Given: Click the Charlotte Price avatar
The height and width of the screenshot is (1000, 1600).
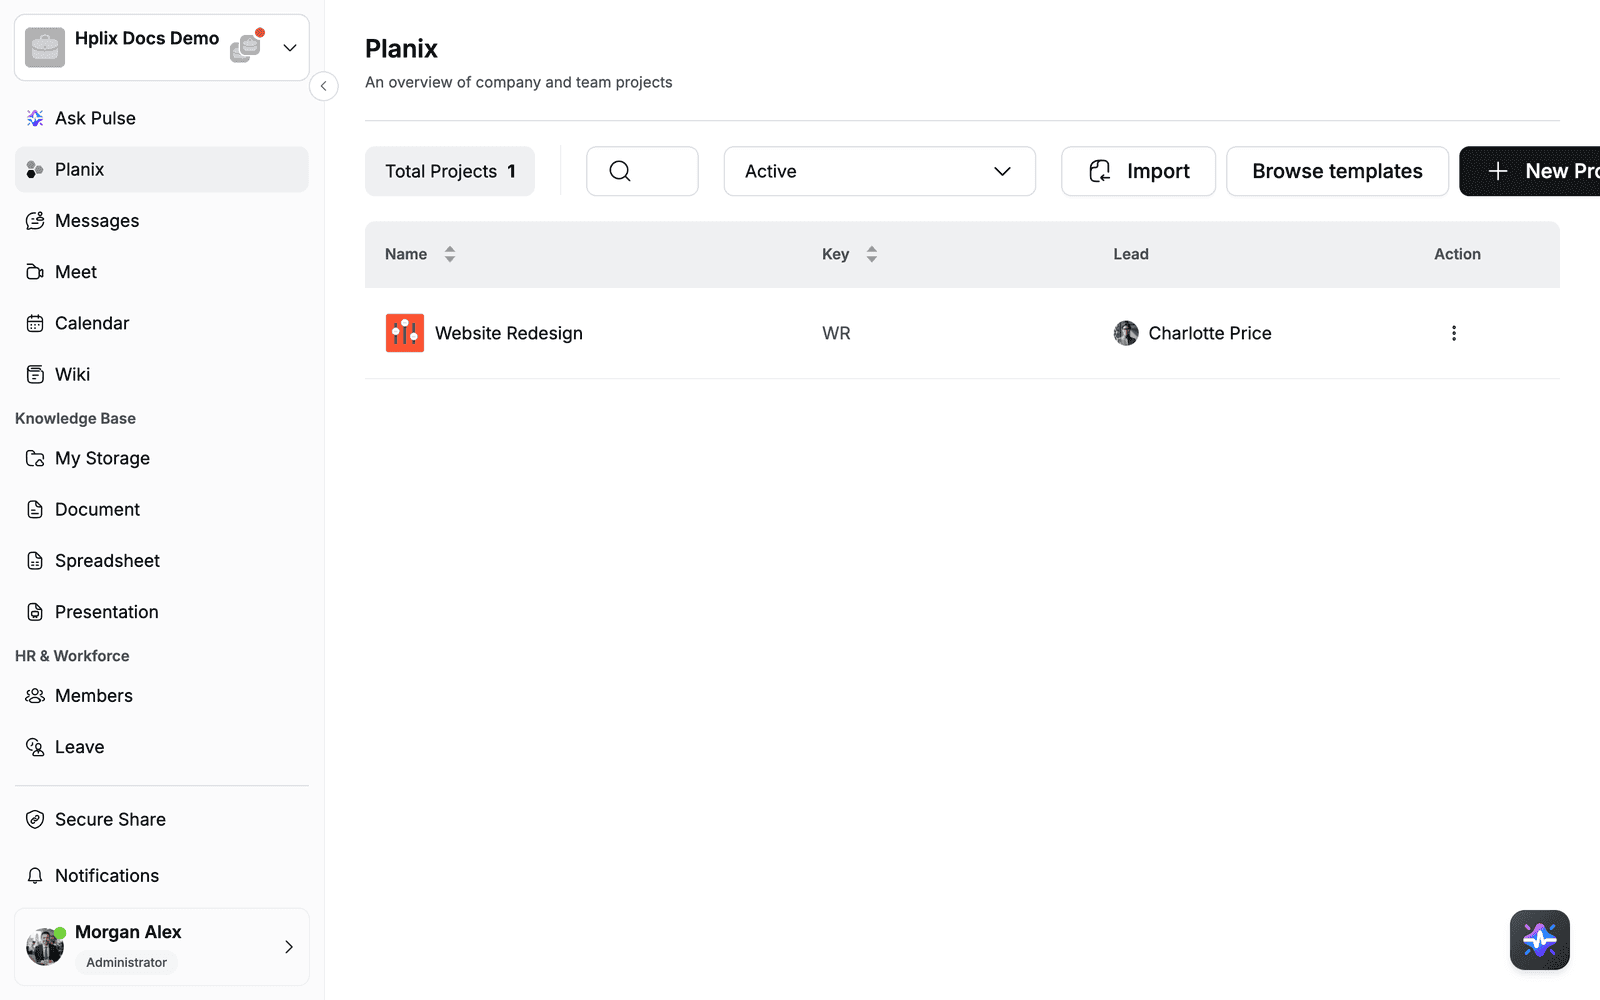Looking at the screenshot, I should [1126, 333].
